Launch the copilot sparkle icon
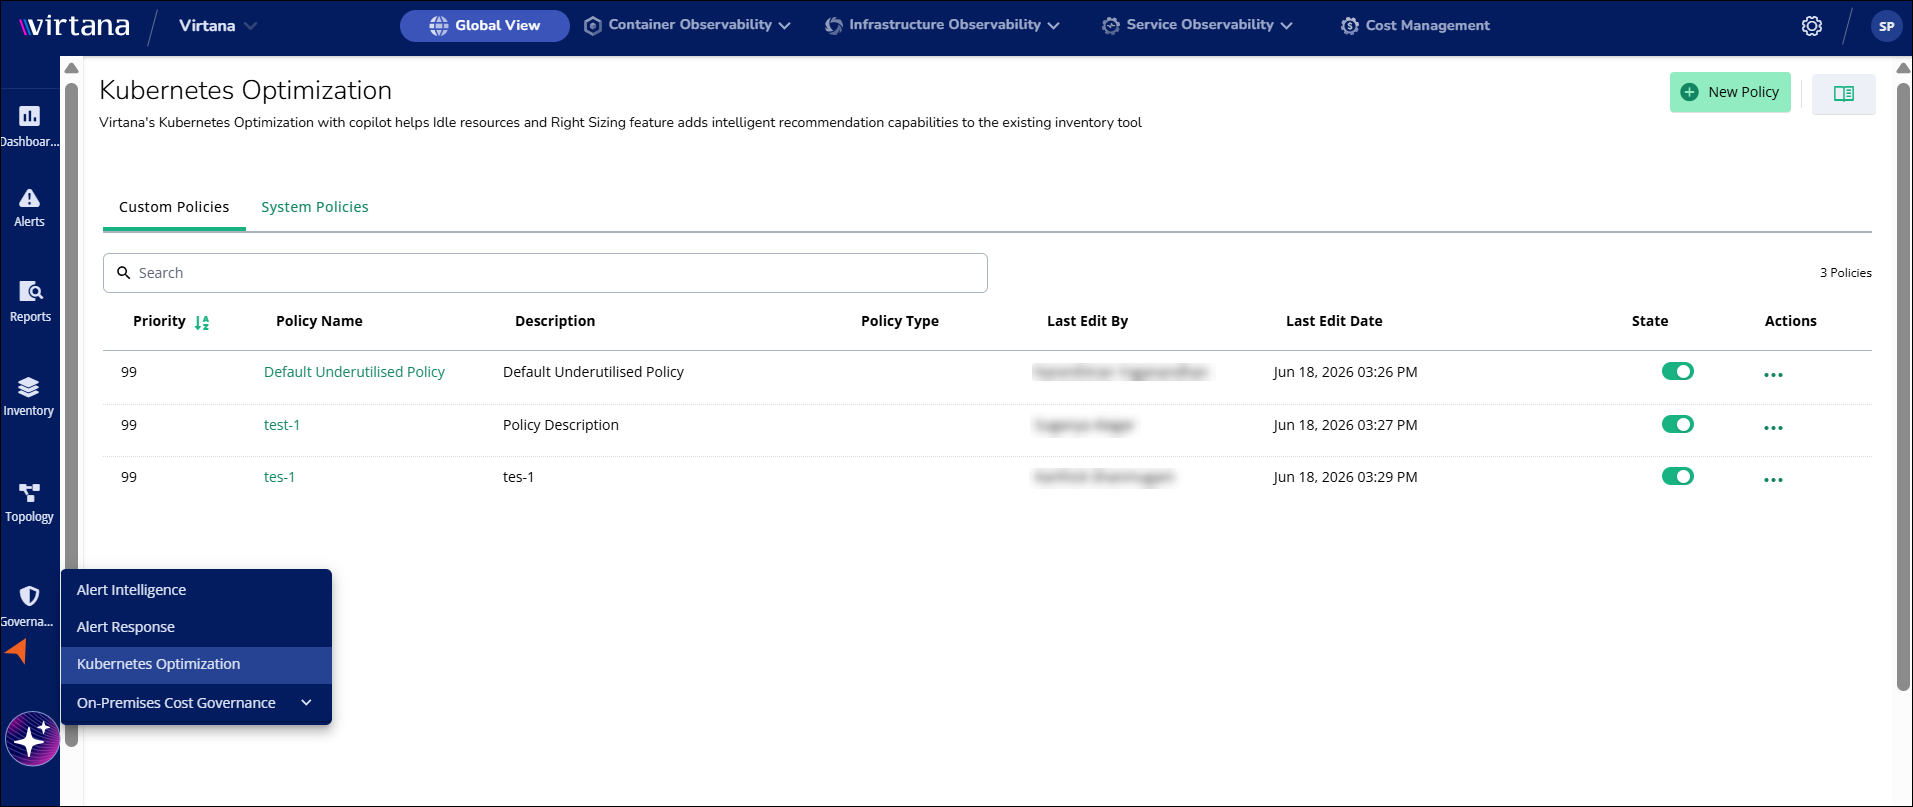This screenshot has width=1913, height=807. pos(33,739)
